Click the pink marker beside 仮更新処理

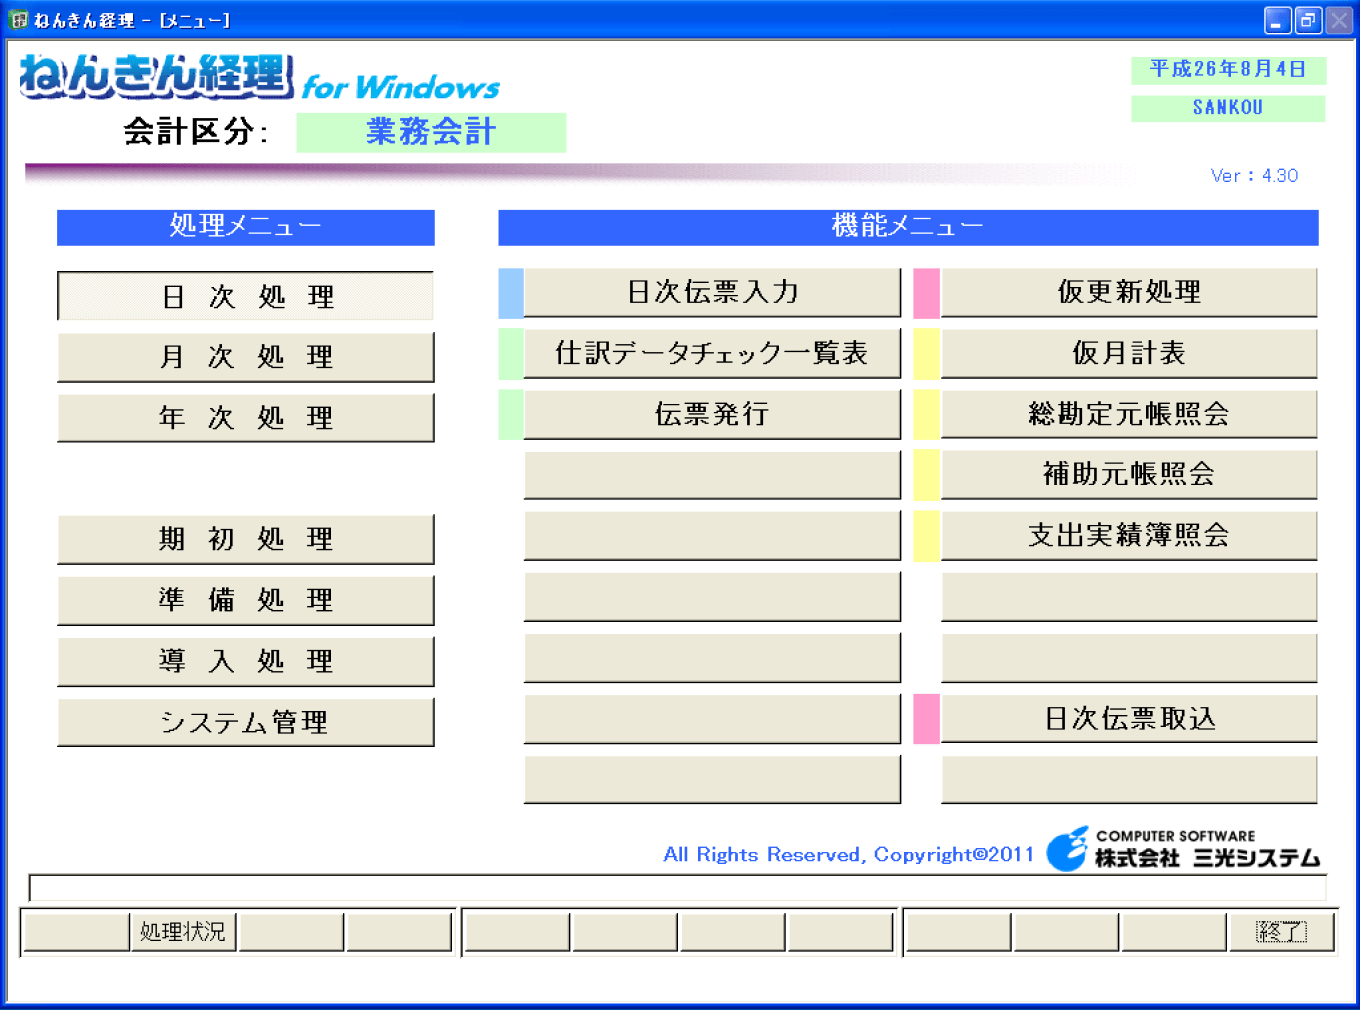[x=927, y=293]
